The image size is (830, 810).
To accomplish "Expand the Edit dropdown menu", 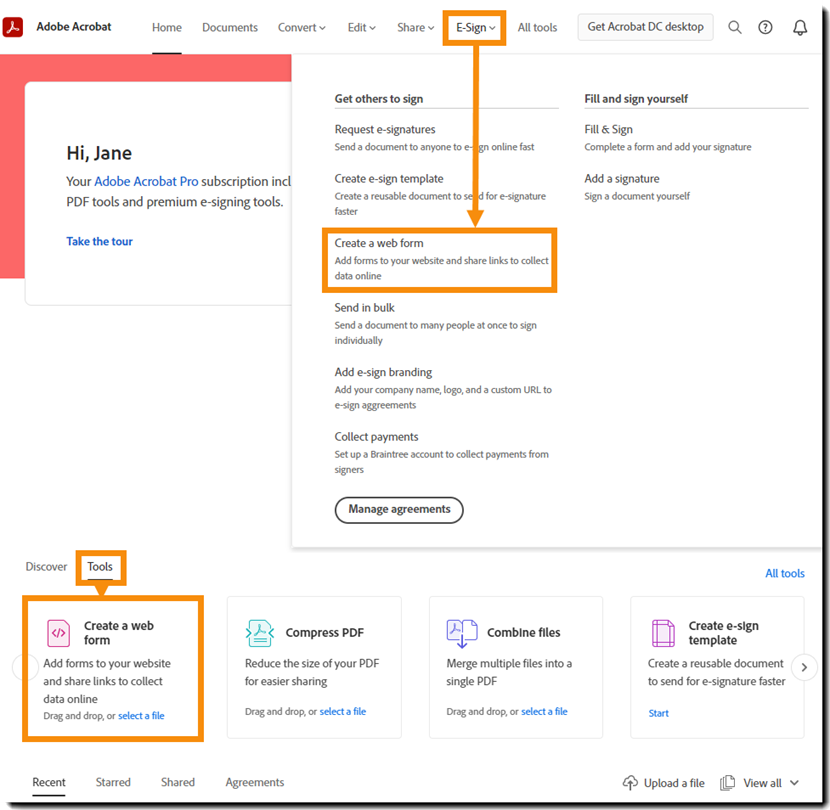I will [362, 28].
